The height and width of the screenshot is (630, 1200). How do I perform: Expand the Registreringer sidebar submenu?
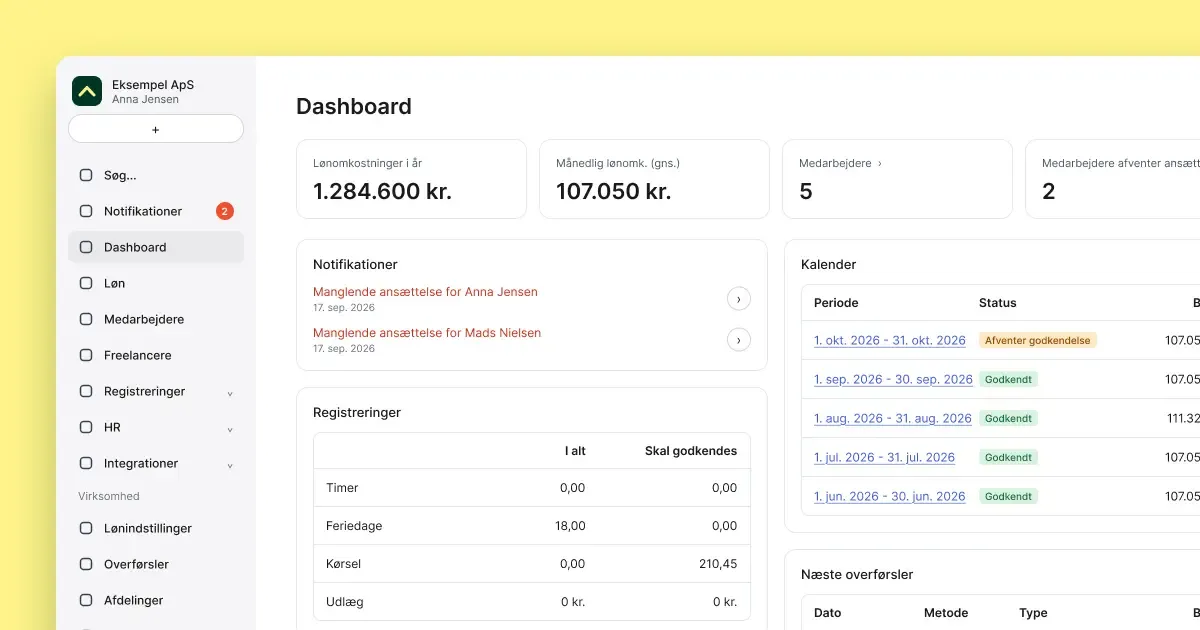click(230, 392)
